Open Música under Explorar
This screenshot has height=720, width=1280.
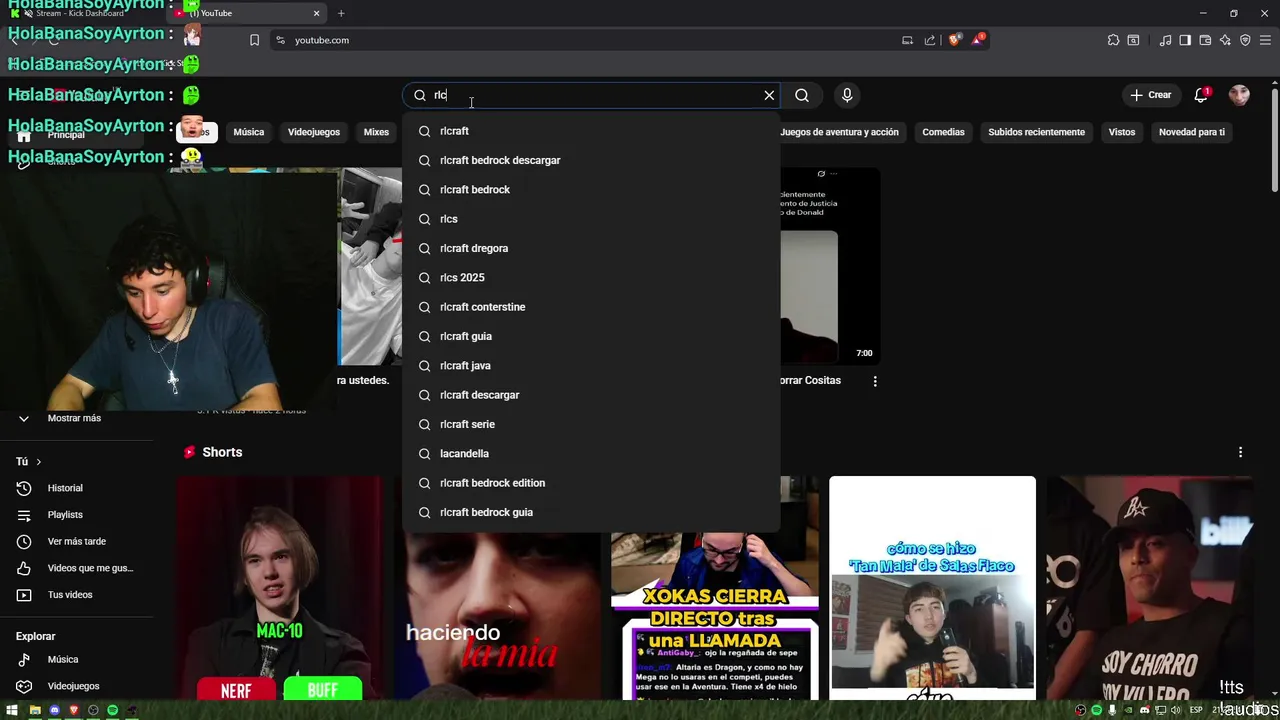[76, 659]
